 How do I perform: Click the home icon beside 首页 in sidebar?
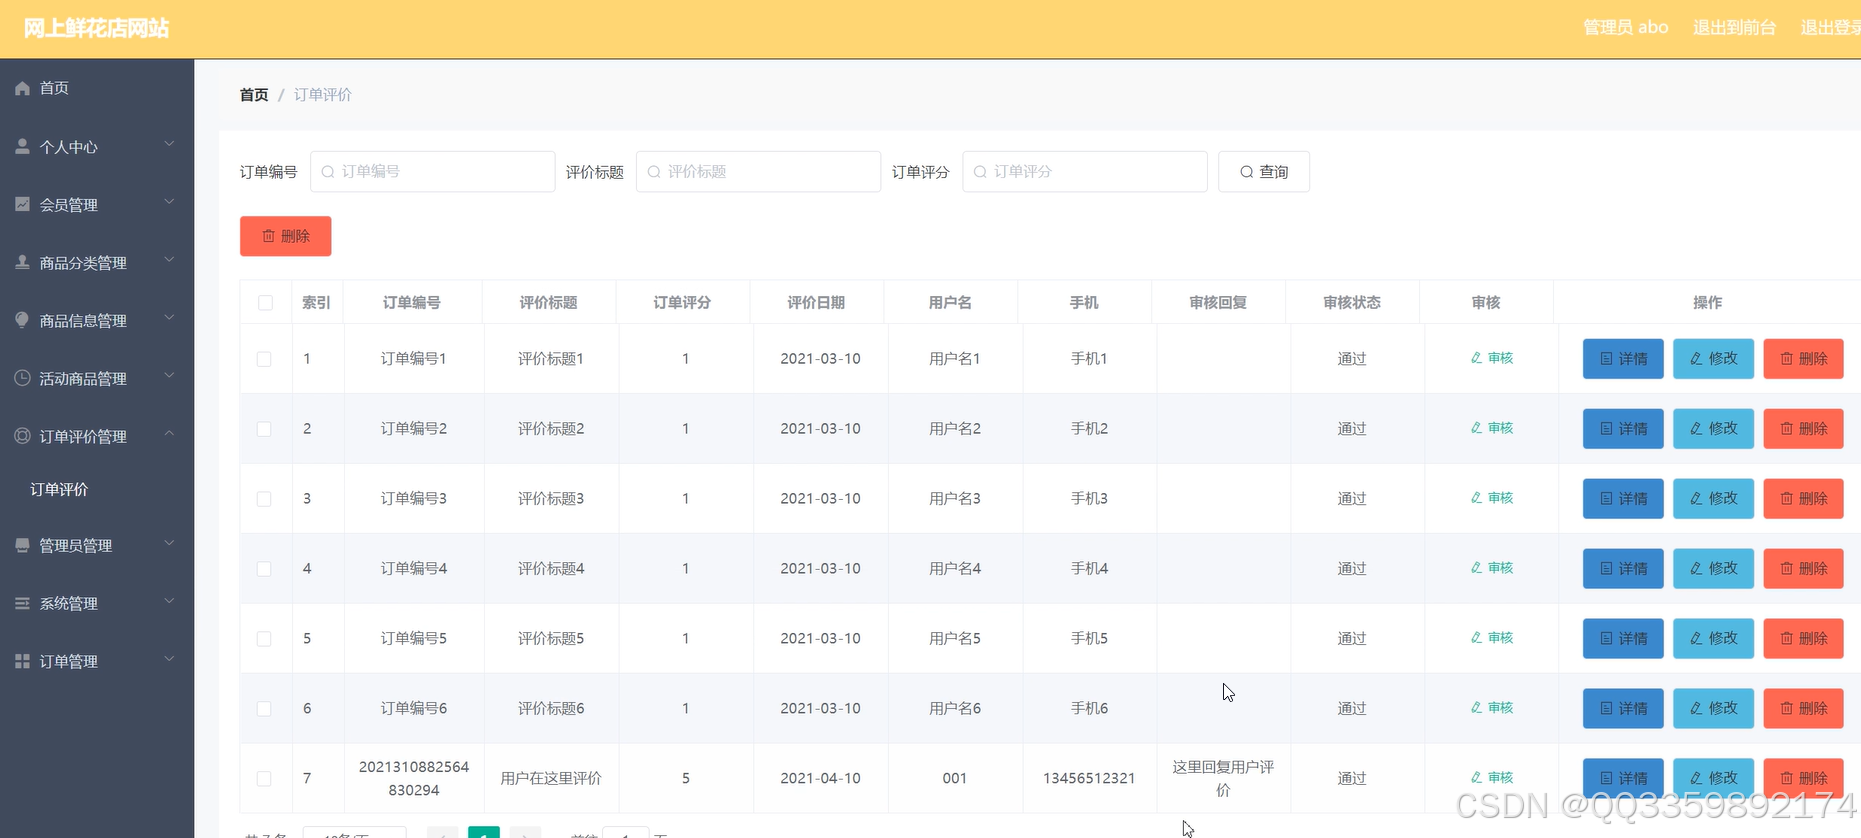[x=22, y=88]
